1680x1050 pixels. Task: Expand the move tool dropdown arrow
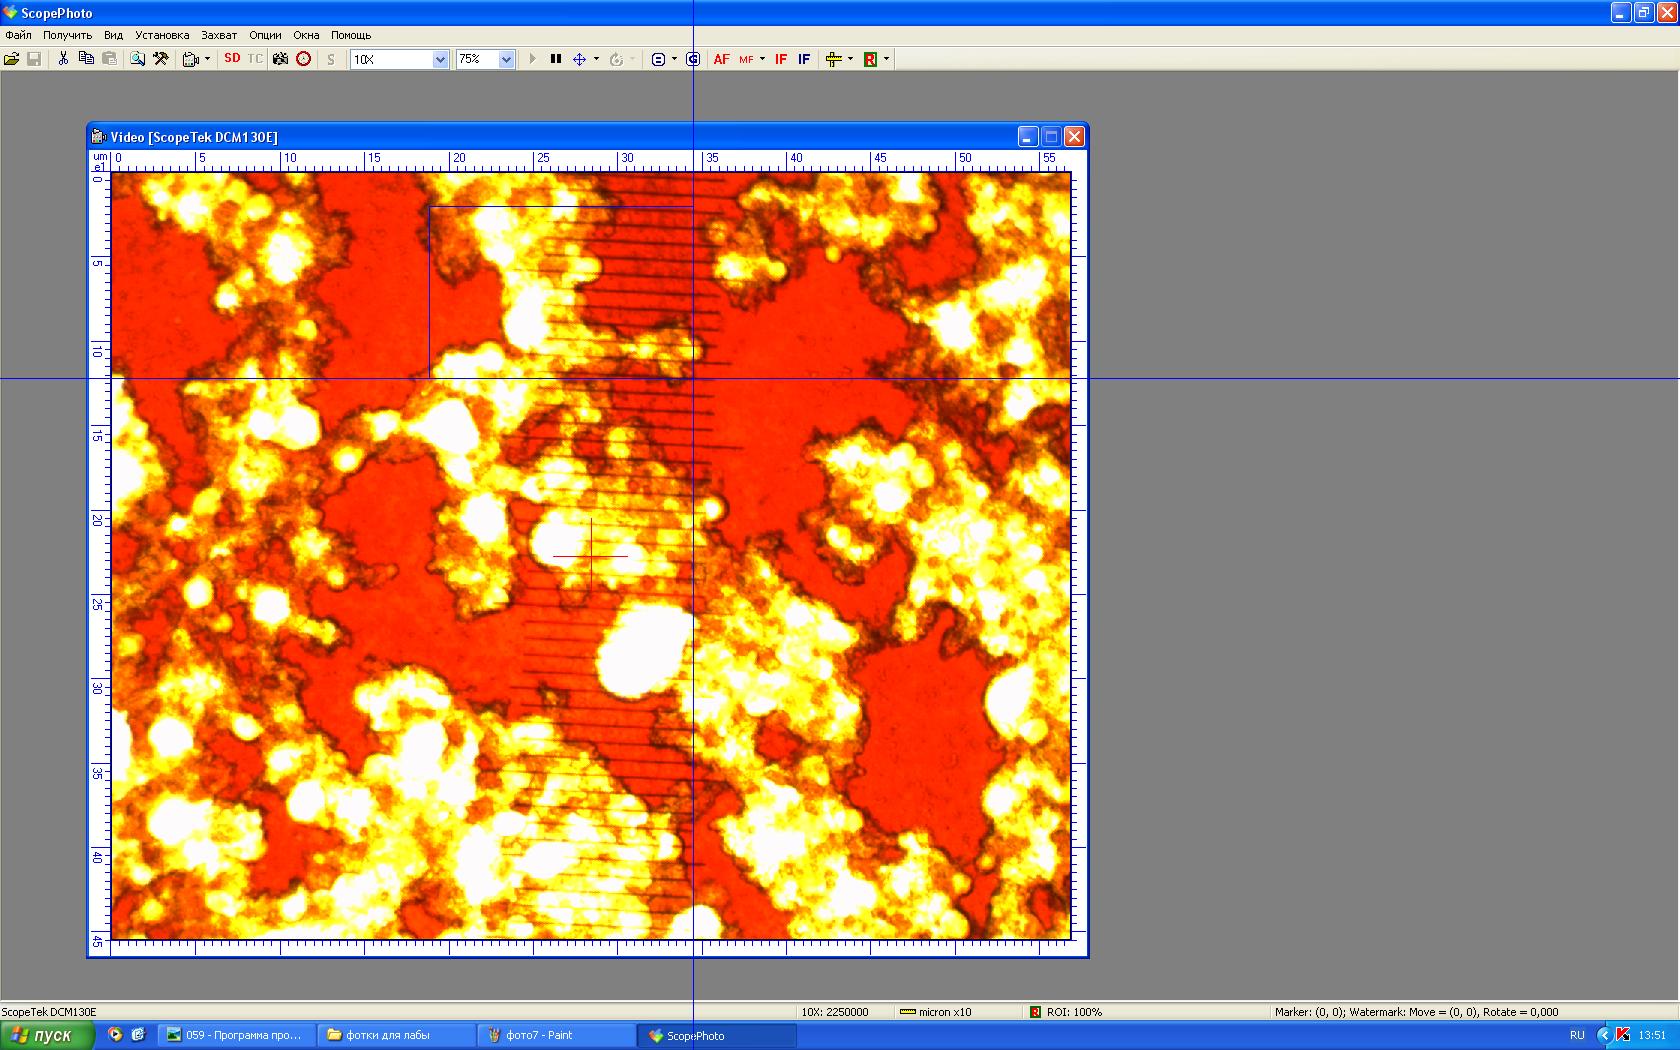[596, 59]
